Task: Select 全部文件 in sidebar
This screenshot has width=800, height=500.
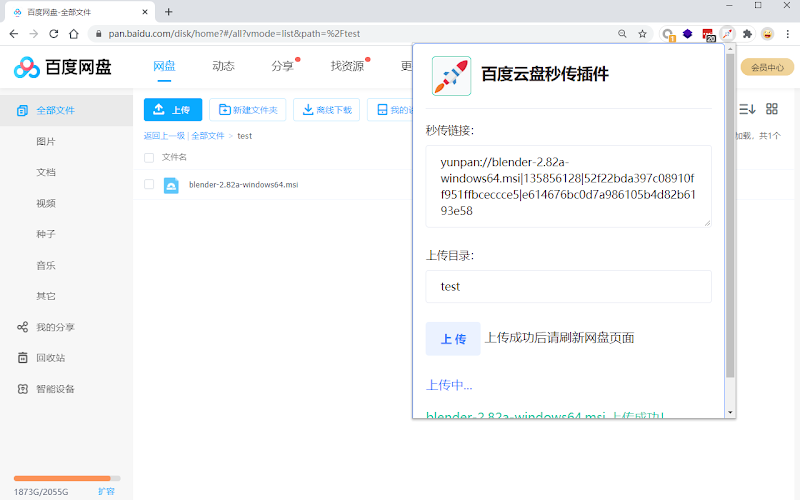Action: [66, 110]
